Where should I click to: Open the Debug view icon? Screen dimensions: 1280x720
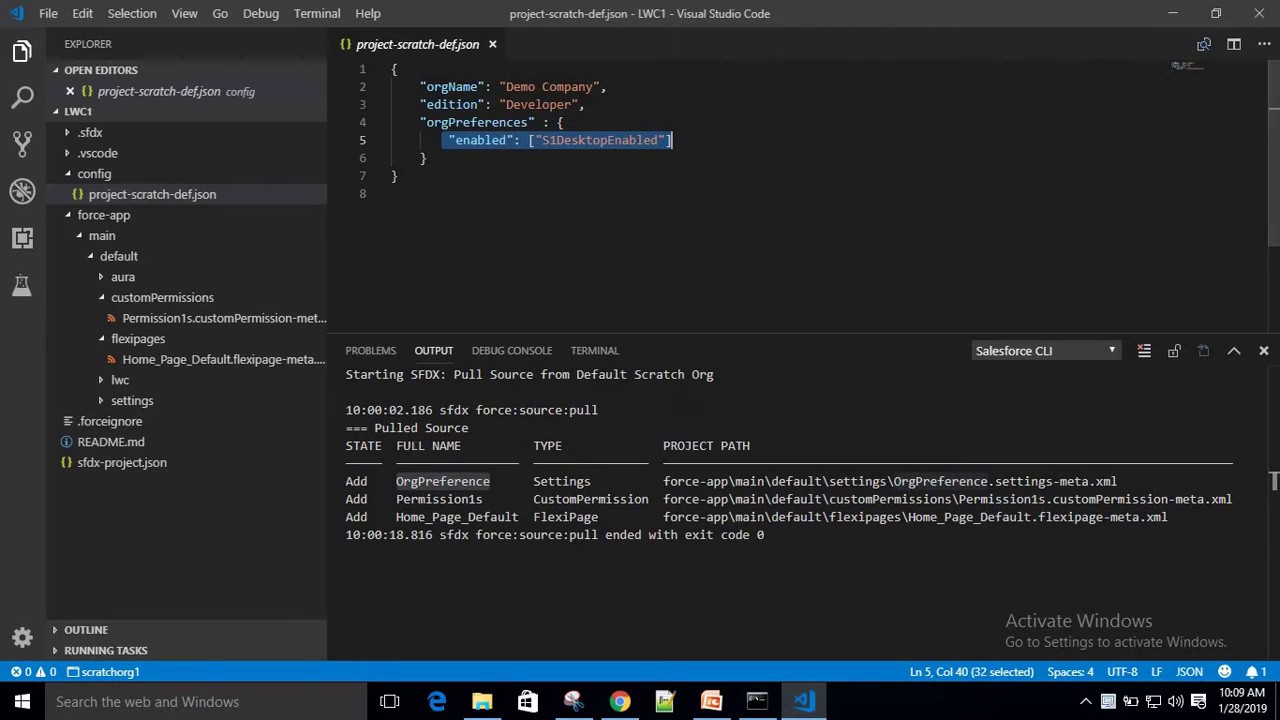[22, 191]
